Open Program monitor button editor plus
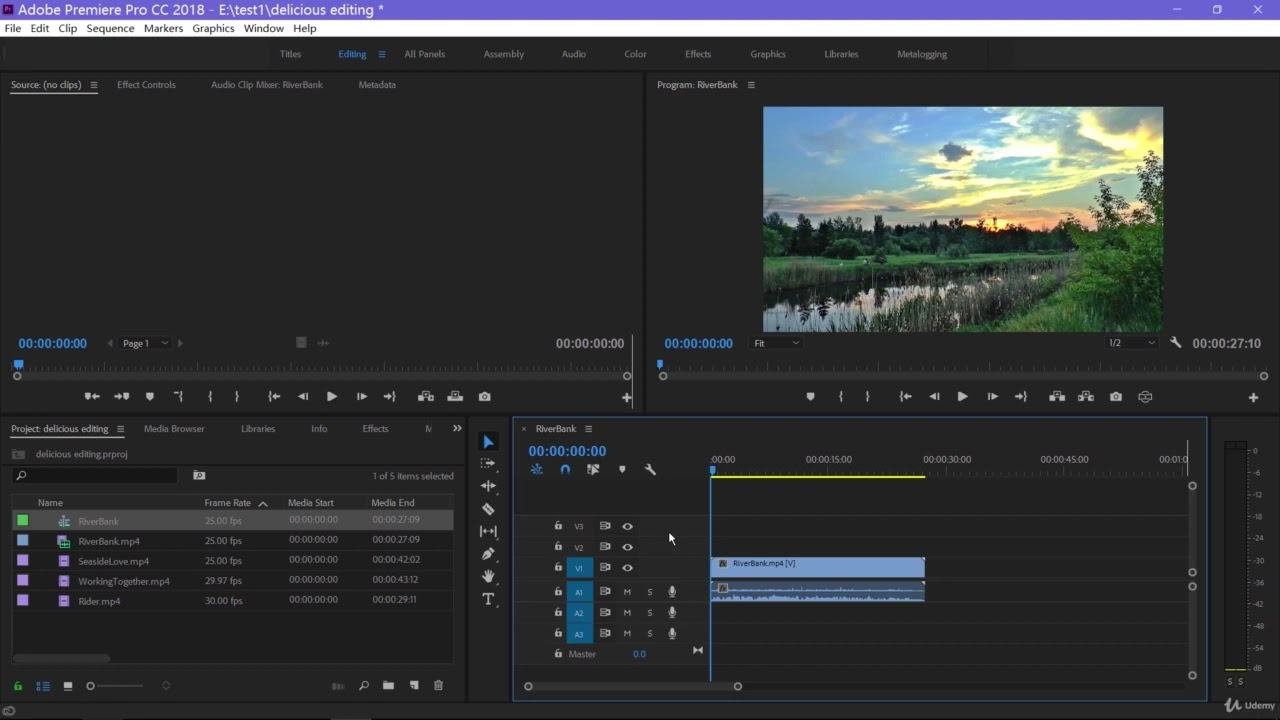 [1253, 397]
